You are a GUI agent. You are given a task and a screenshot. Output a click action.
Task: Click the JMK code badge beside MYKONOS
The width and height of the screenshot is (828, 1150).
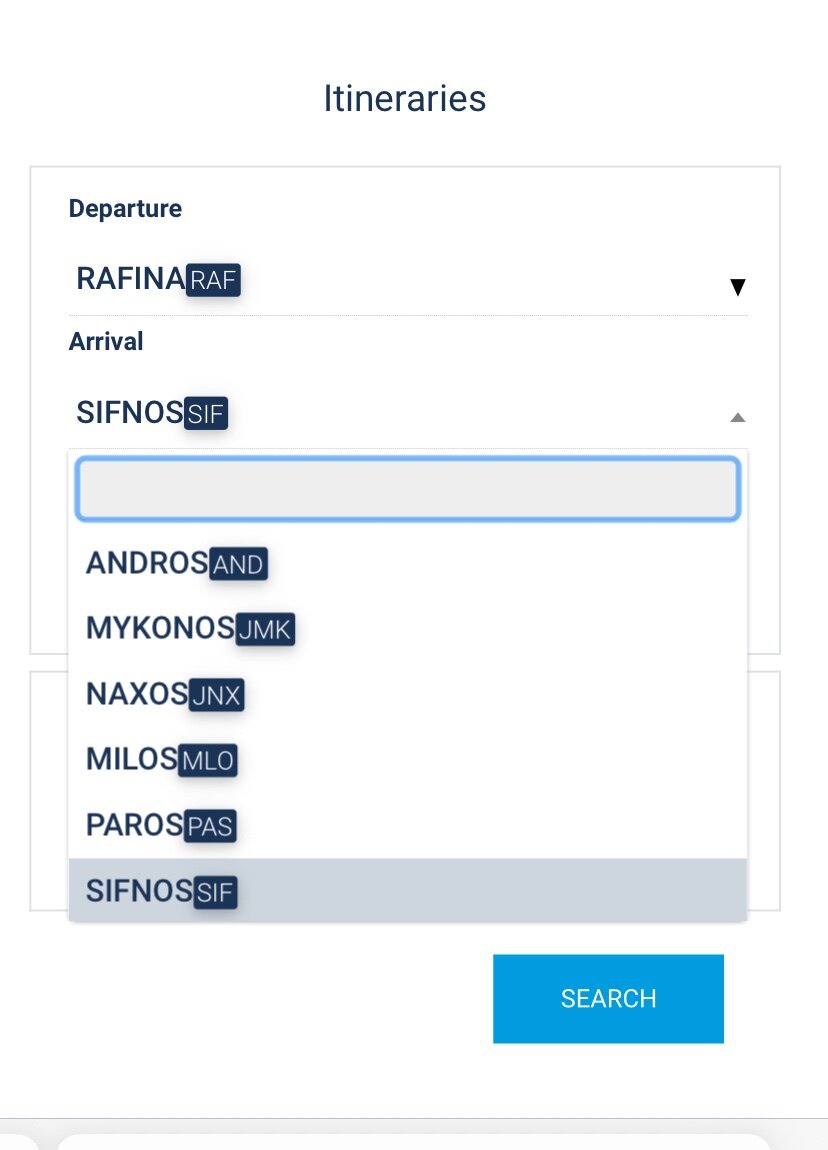[x=265, y=630]
